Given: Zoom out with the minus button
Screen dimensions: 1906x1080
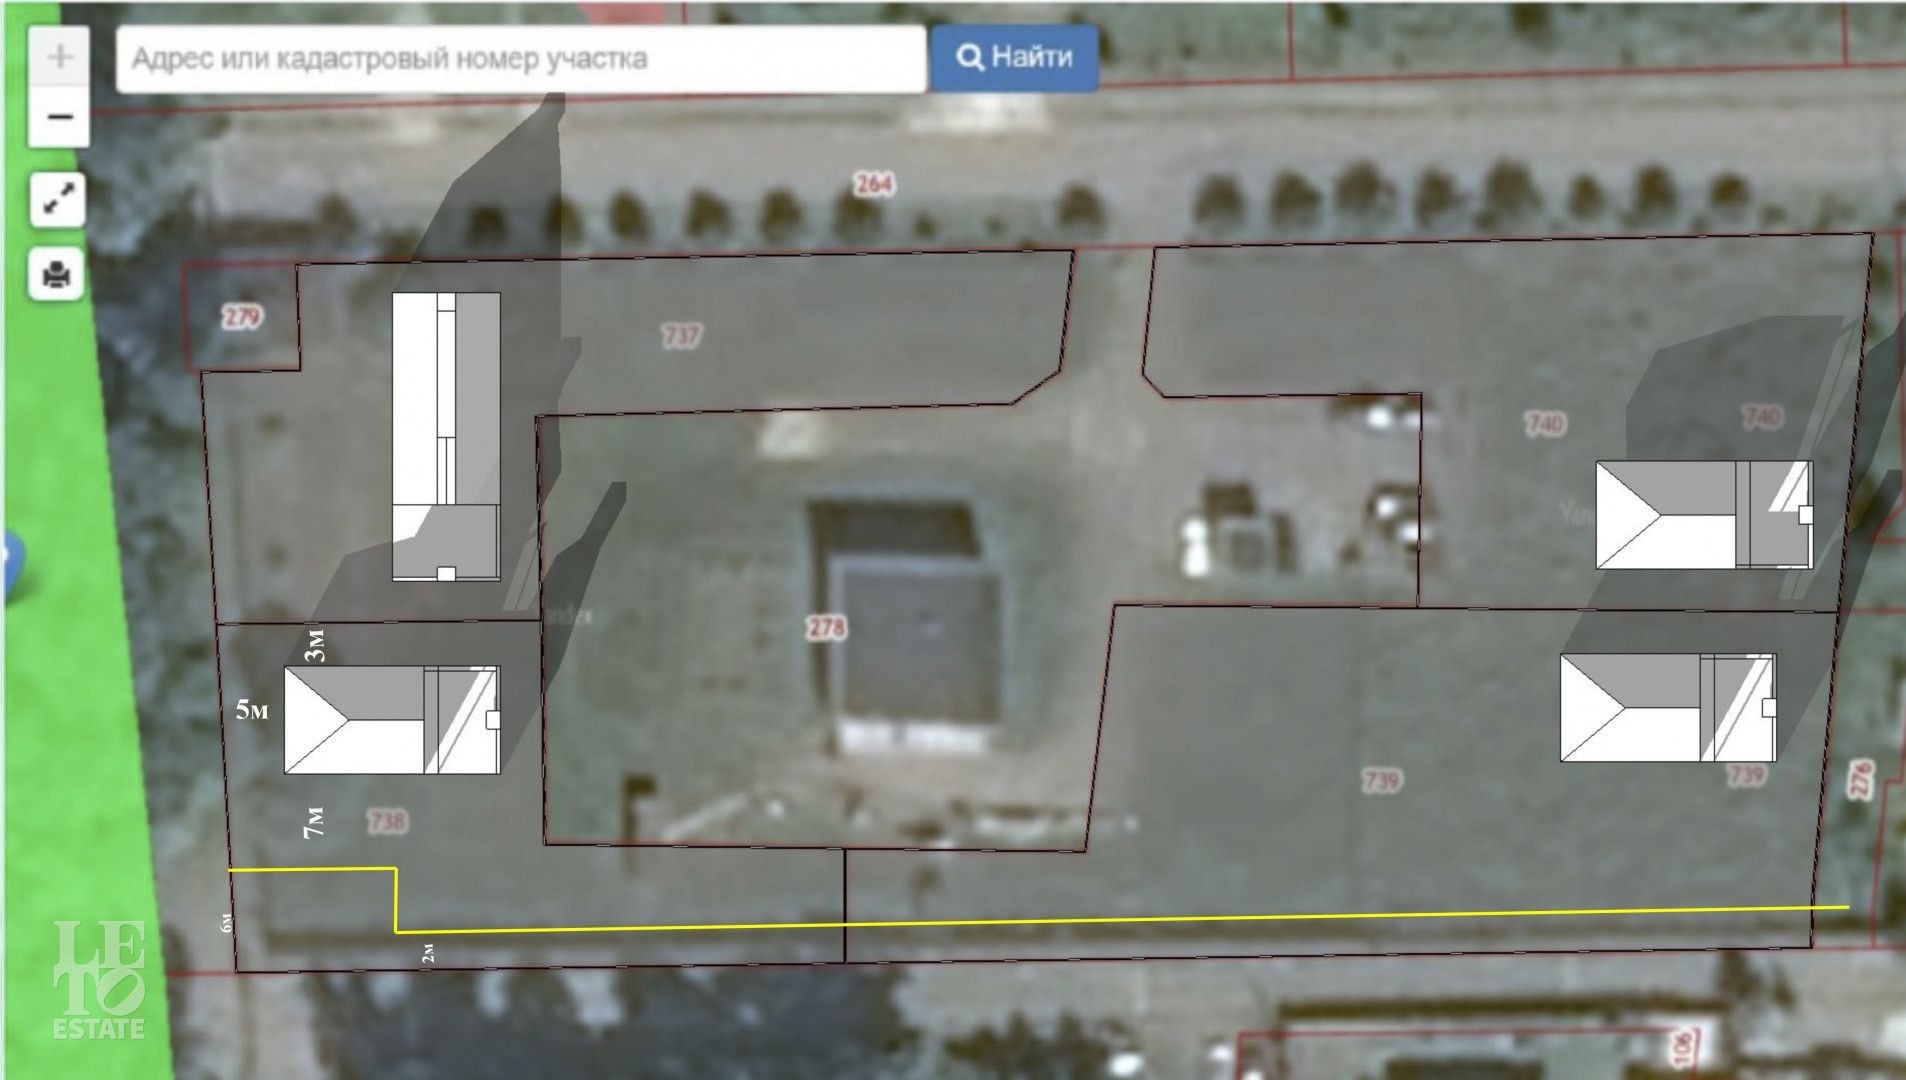Looking at the screenshot, I should [59, 117].
